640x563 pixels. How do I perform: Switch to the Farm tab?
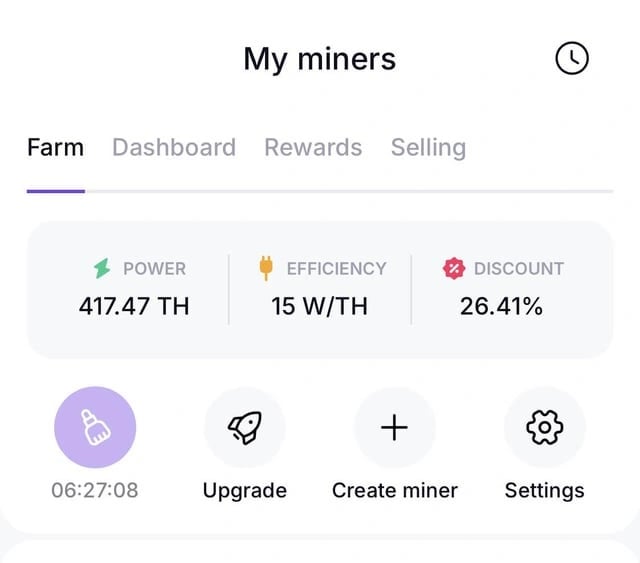pos(55,148)
